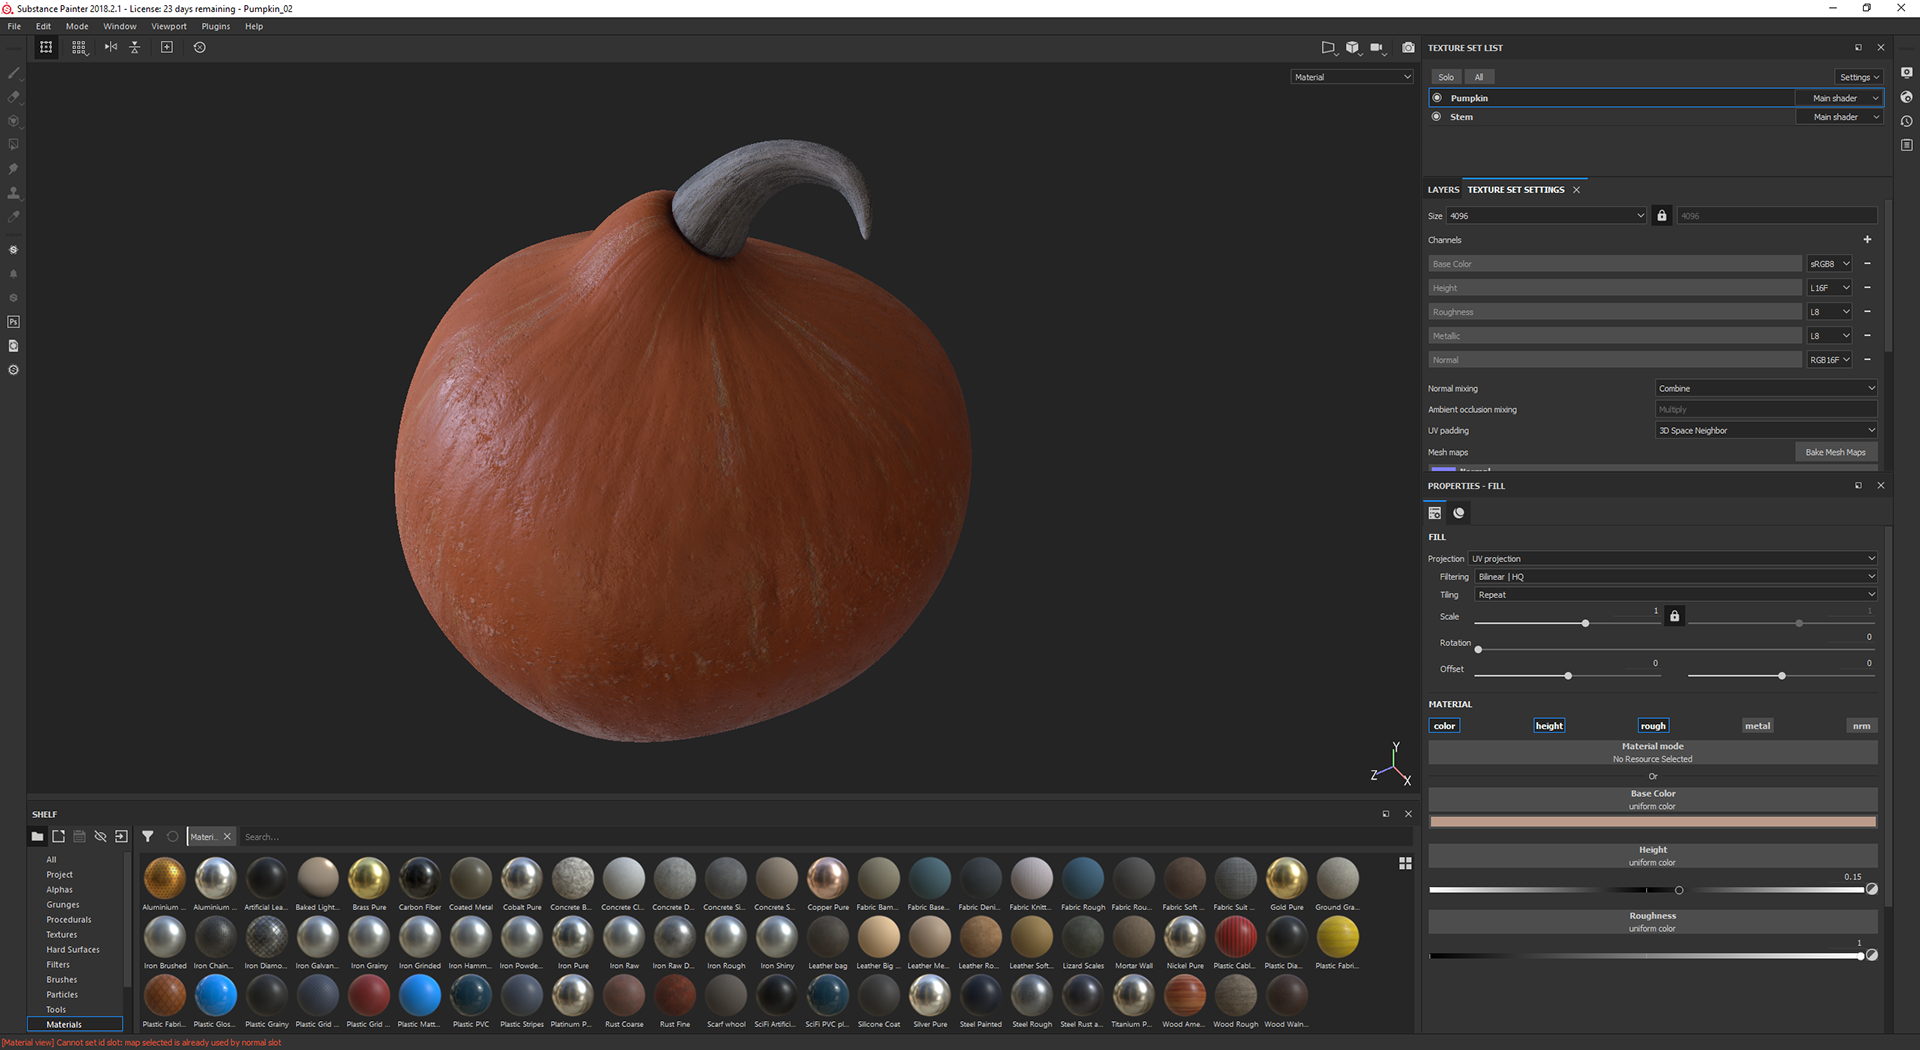Image resolution: width=1920 pixels, height=1050 pixels.
Task: Open shelf folder view icon
Action: [37, 836]
